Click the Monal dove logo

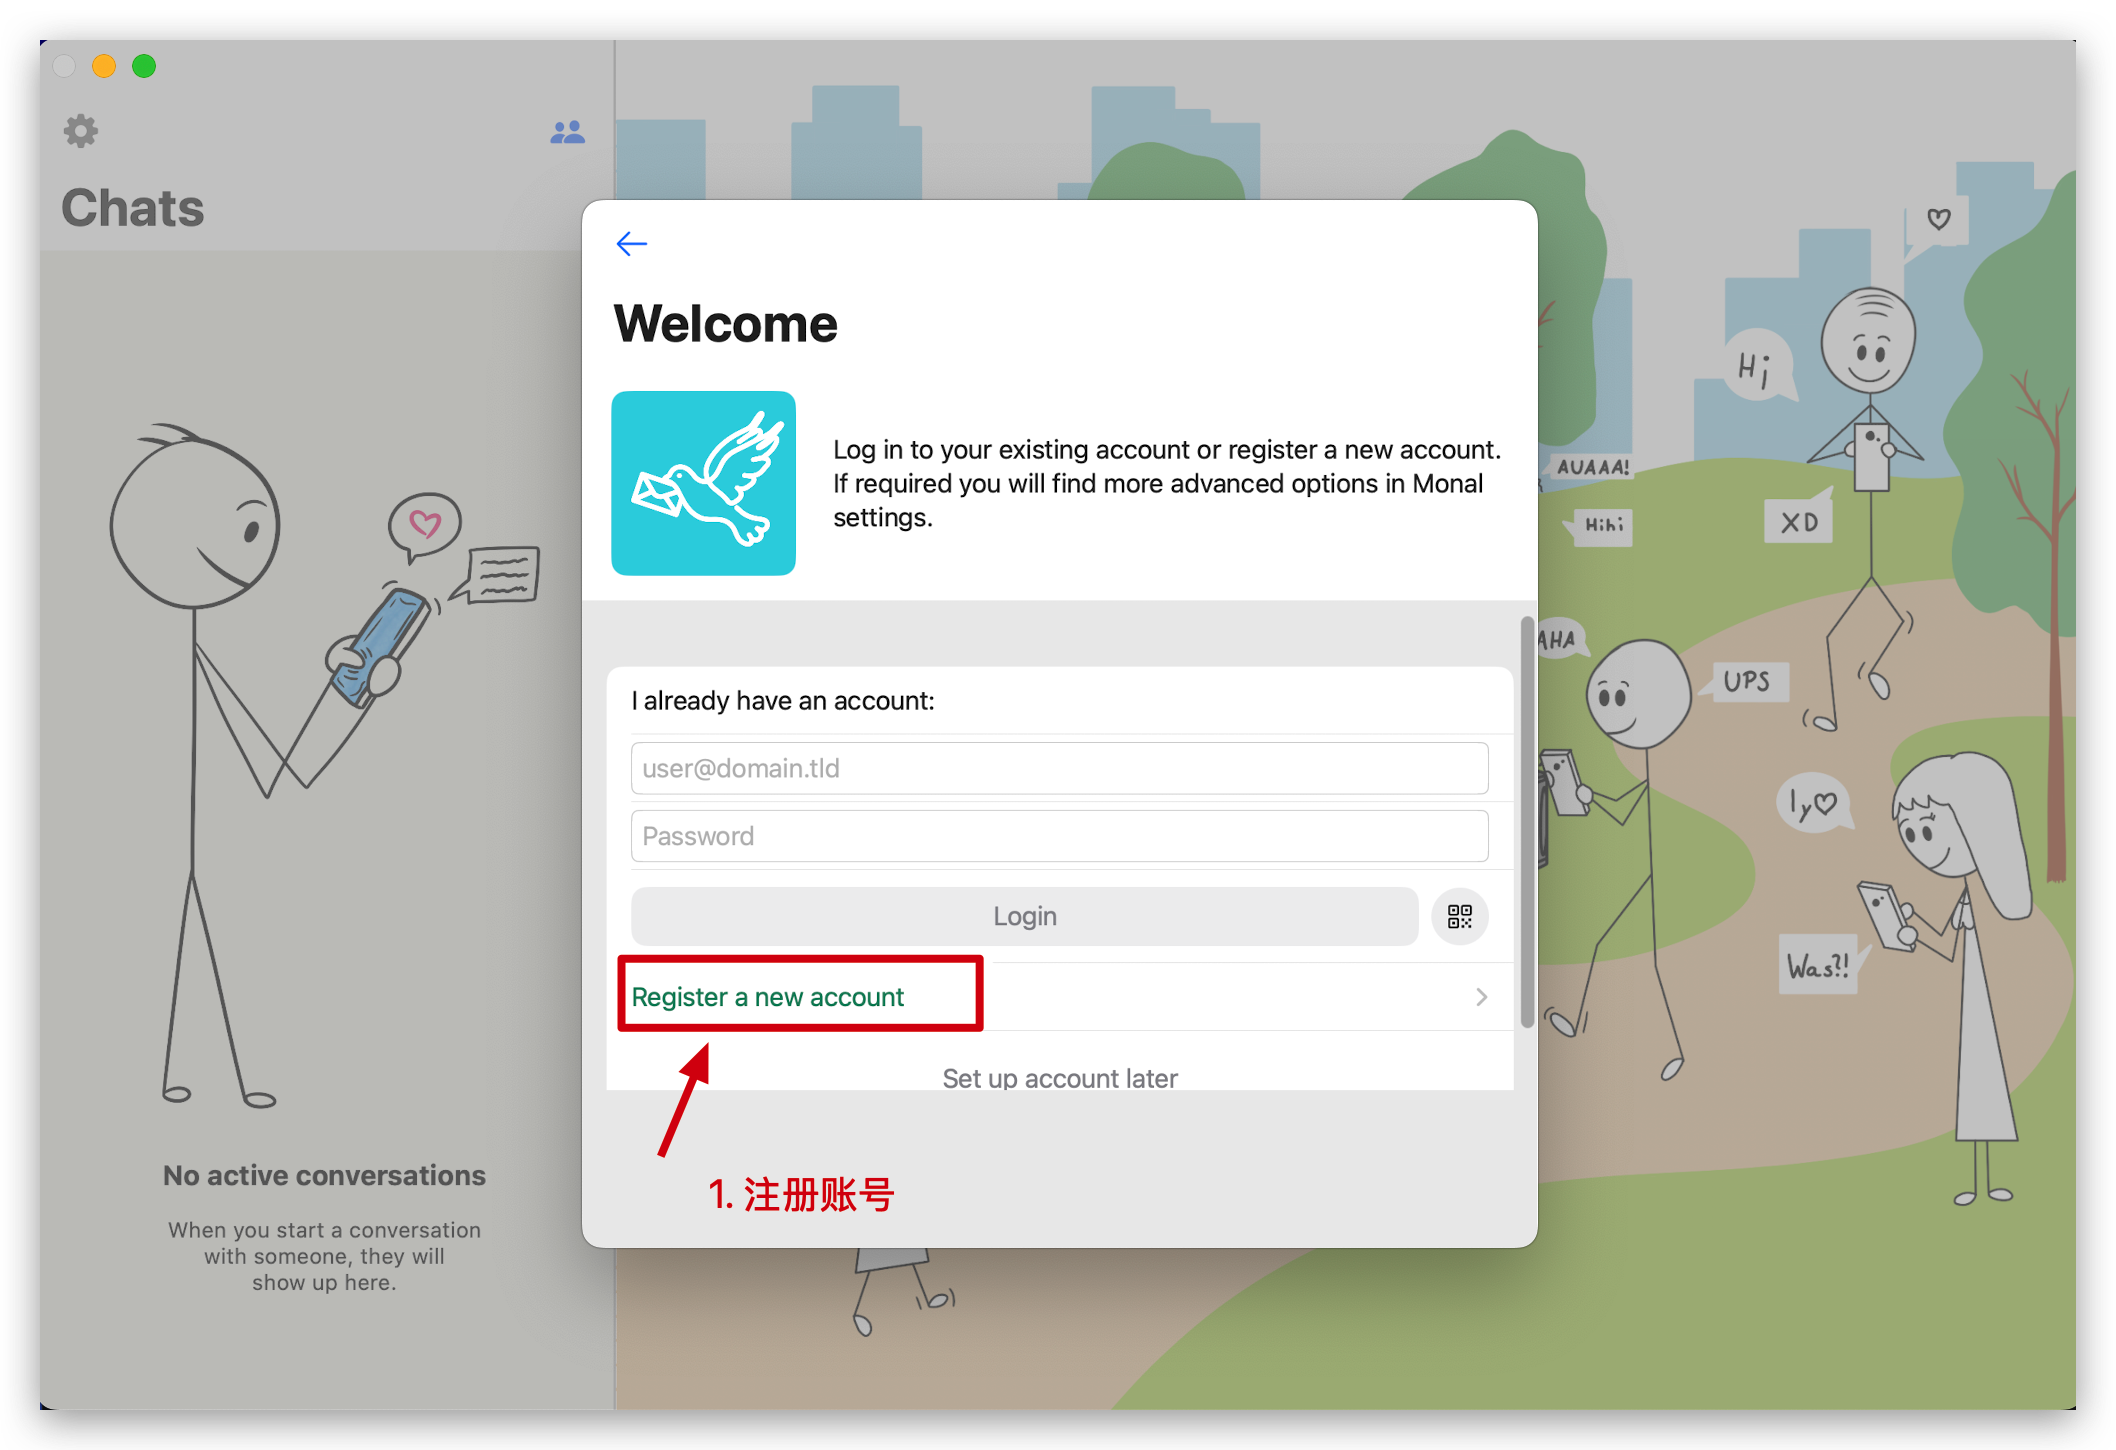click(x=703, y=483)
